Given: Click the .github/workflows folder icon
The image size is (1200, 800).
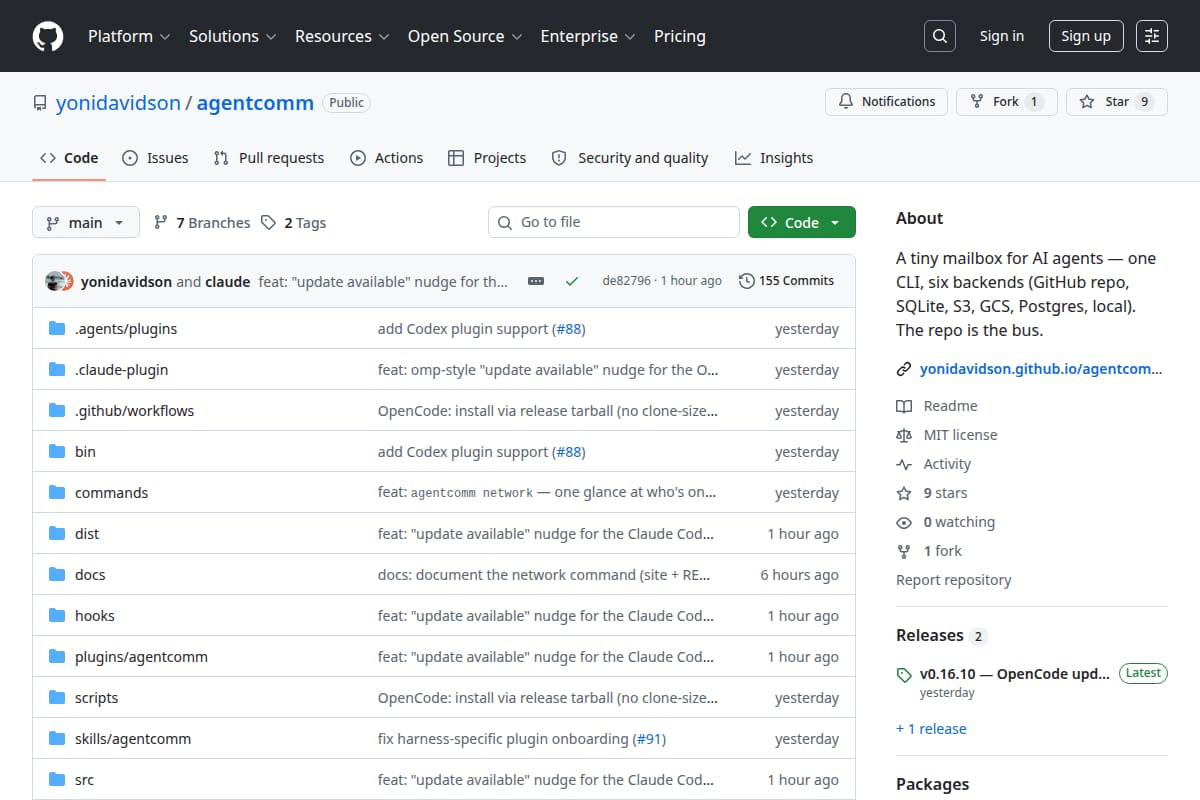Looking at the screenshot, I should click(57, 411).
